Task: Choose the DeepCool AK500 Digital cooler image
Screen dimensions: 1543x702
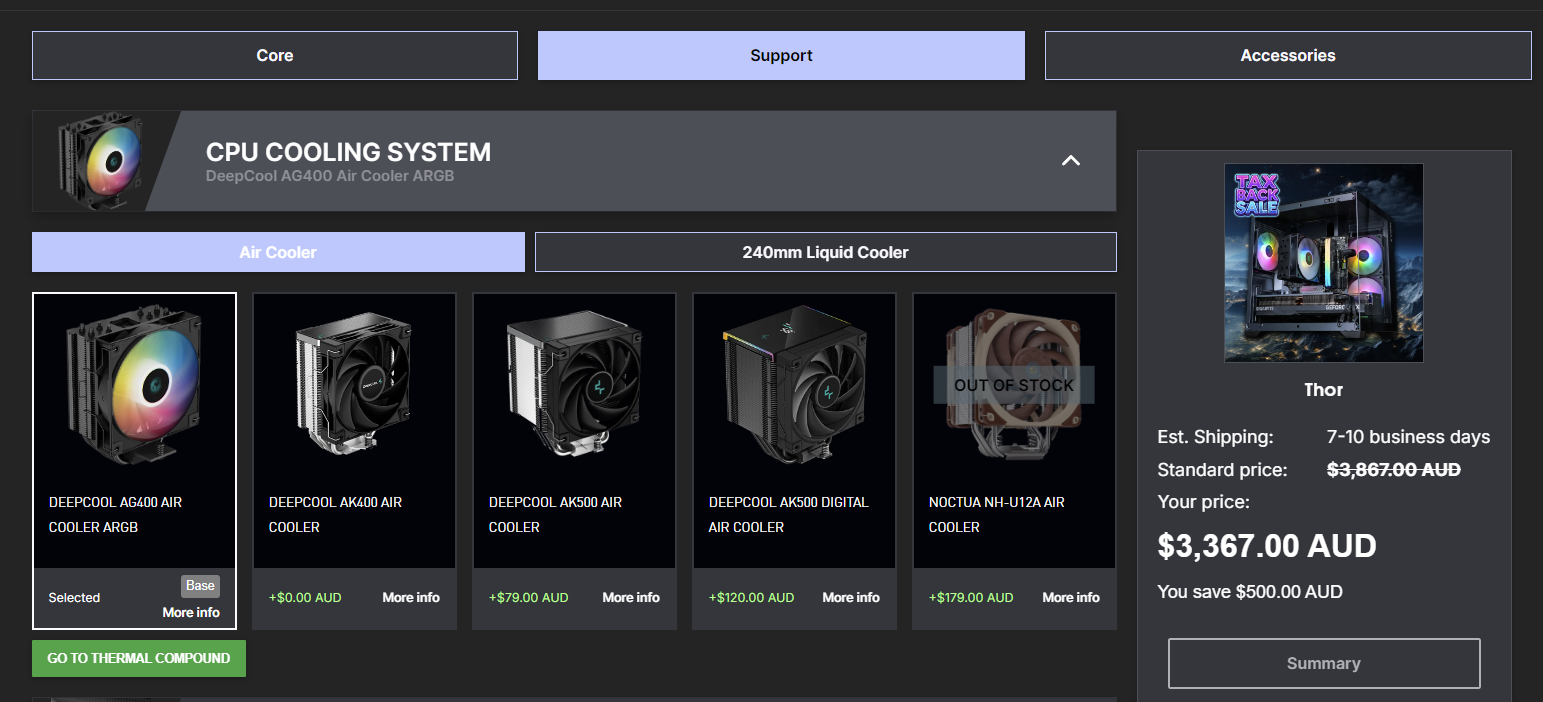Action: [x=795, y=385]
